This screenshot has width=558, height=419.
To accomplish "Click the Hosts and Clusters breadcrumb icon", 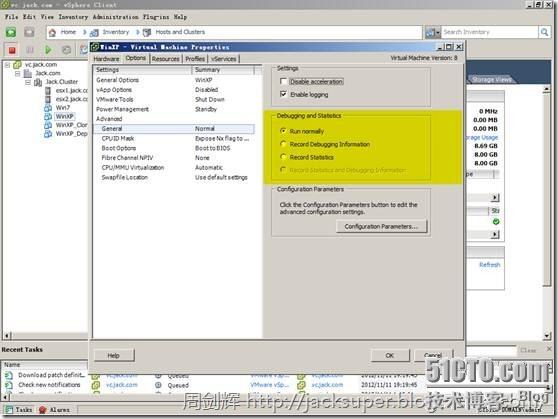I will (x=147, y=32).
